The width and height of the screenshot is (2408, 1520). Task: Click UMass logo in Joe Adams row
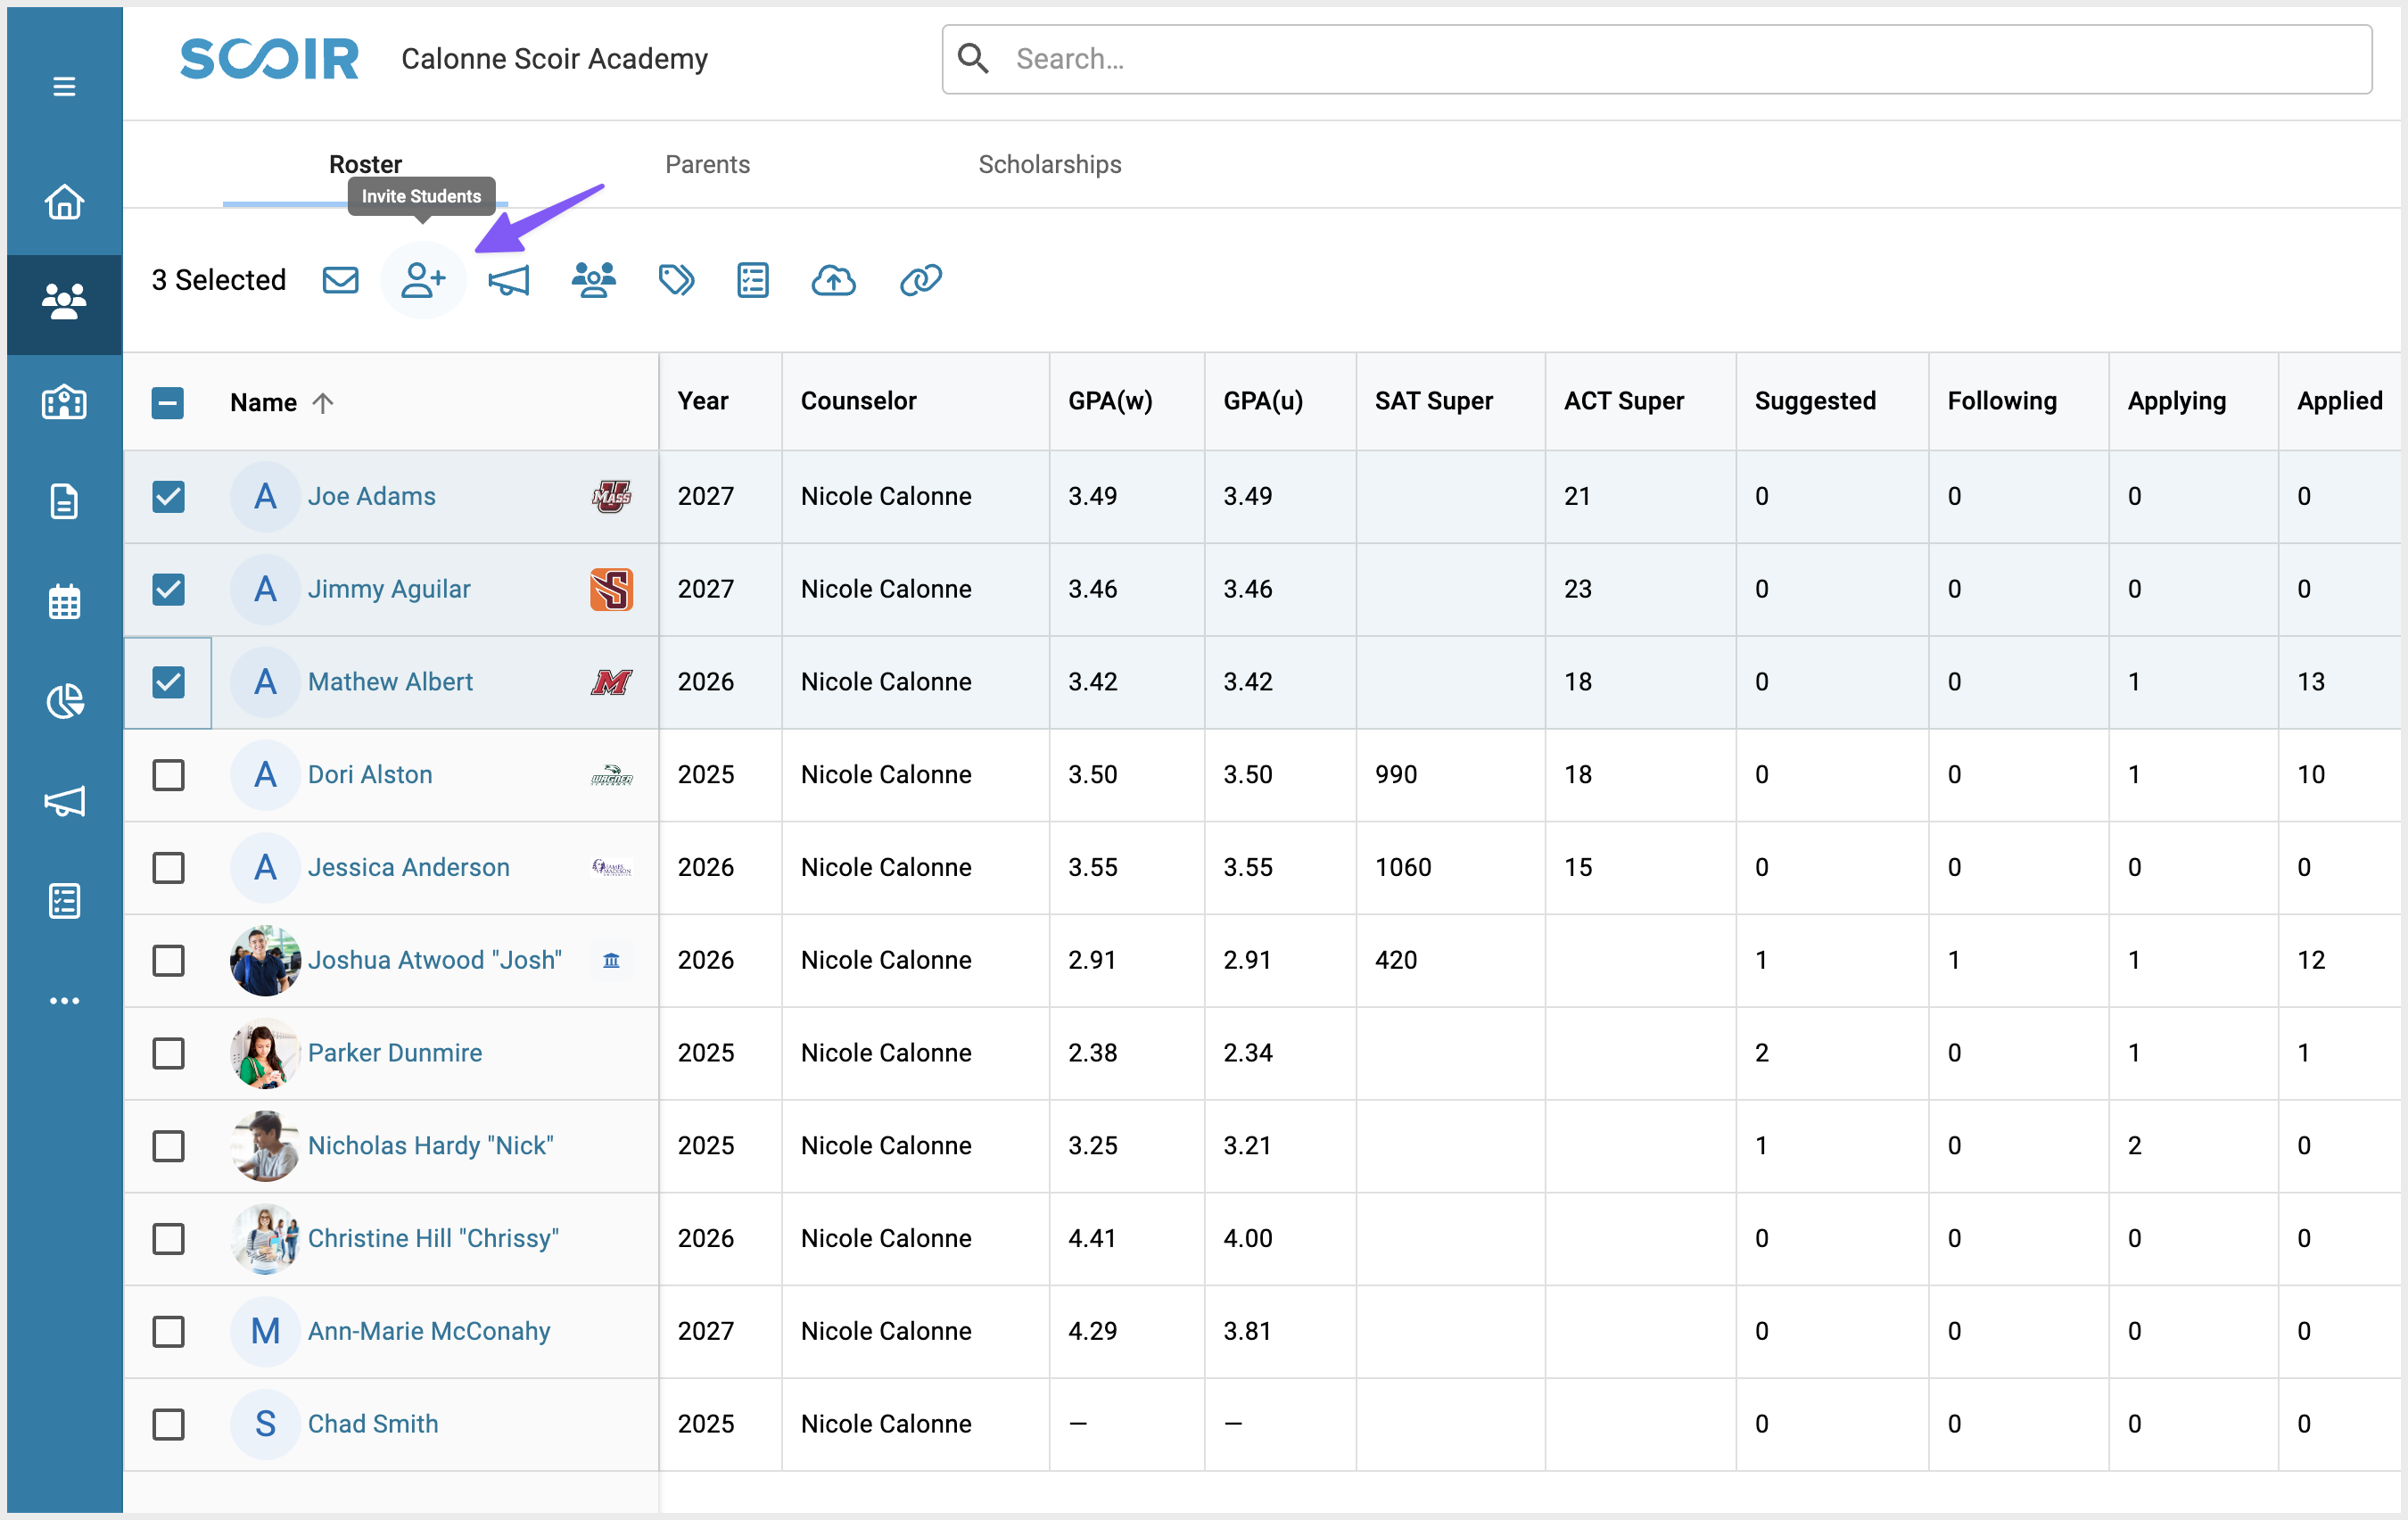click(x=611, y=496)
